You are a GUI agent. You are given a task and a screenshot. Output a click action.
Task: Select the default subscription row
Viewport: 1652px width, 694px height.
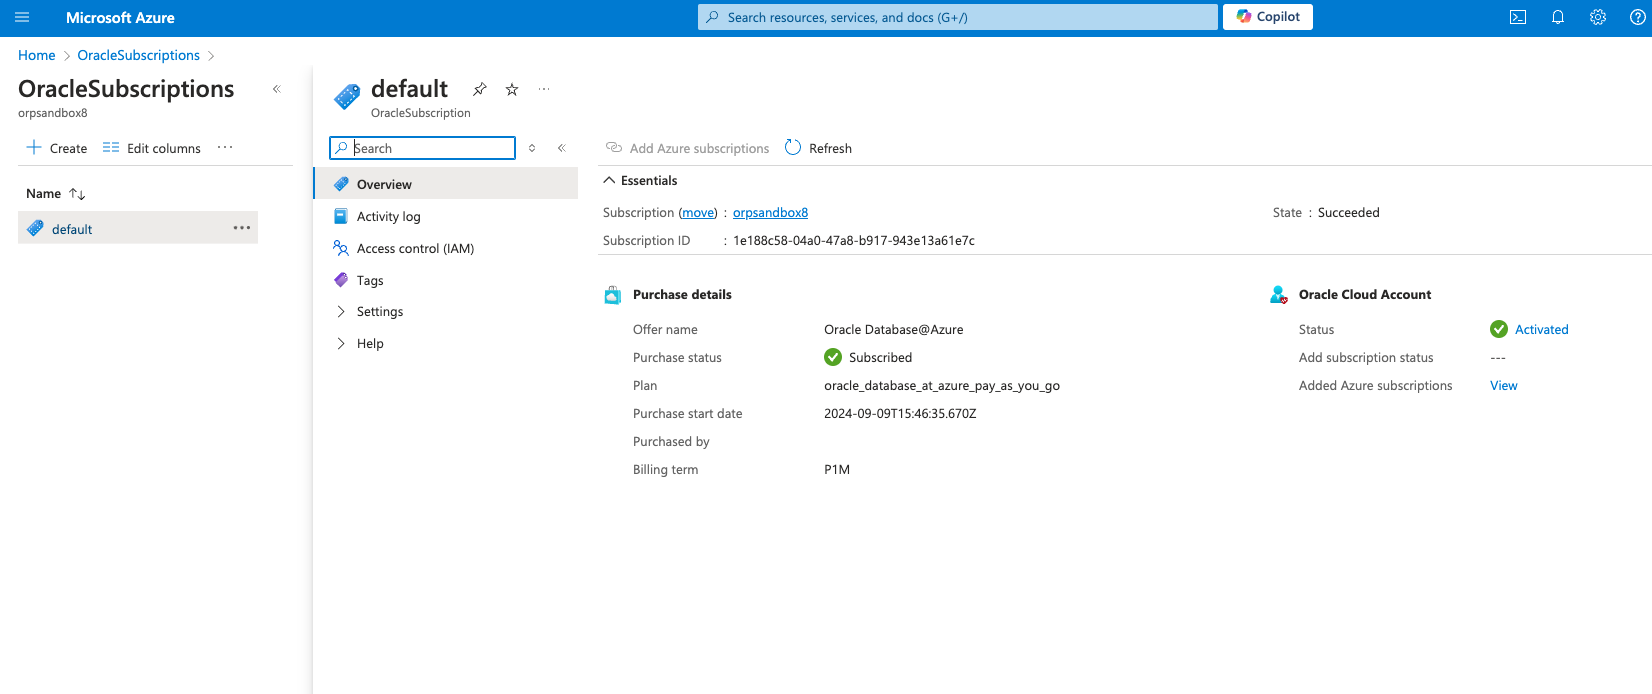138,228
